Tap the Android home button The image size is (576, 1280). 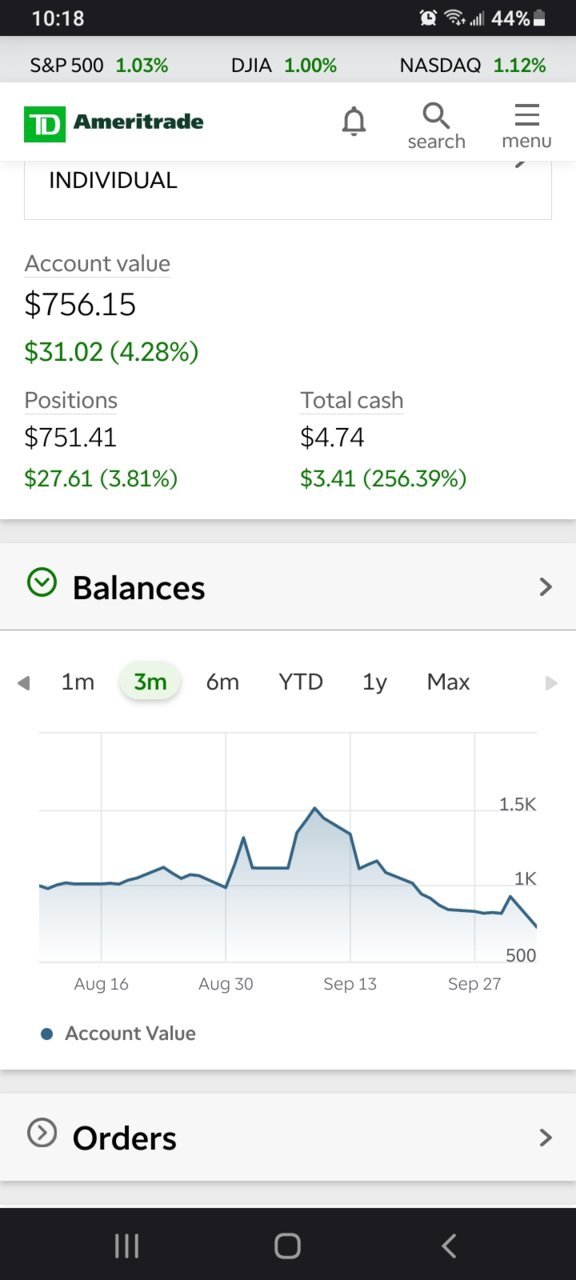(288, 1245)
